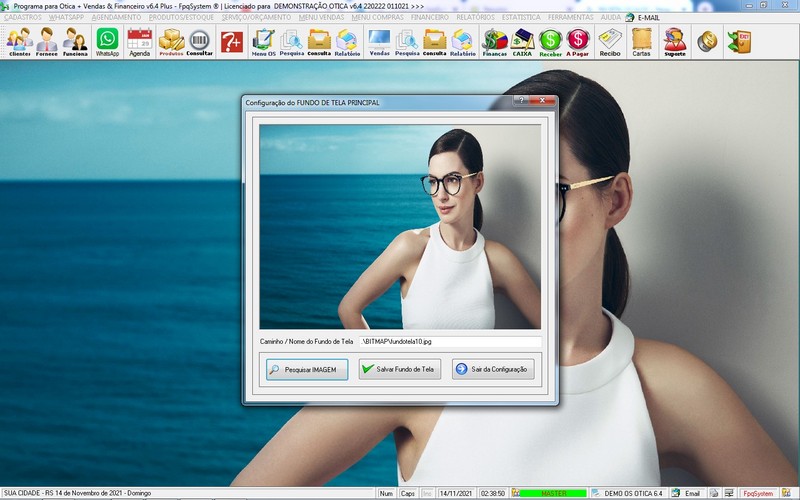Open the Fornece suppliers icon
This screenshot has width=800, height=500.
[47, 42]
